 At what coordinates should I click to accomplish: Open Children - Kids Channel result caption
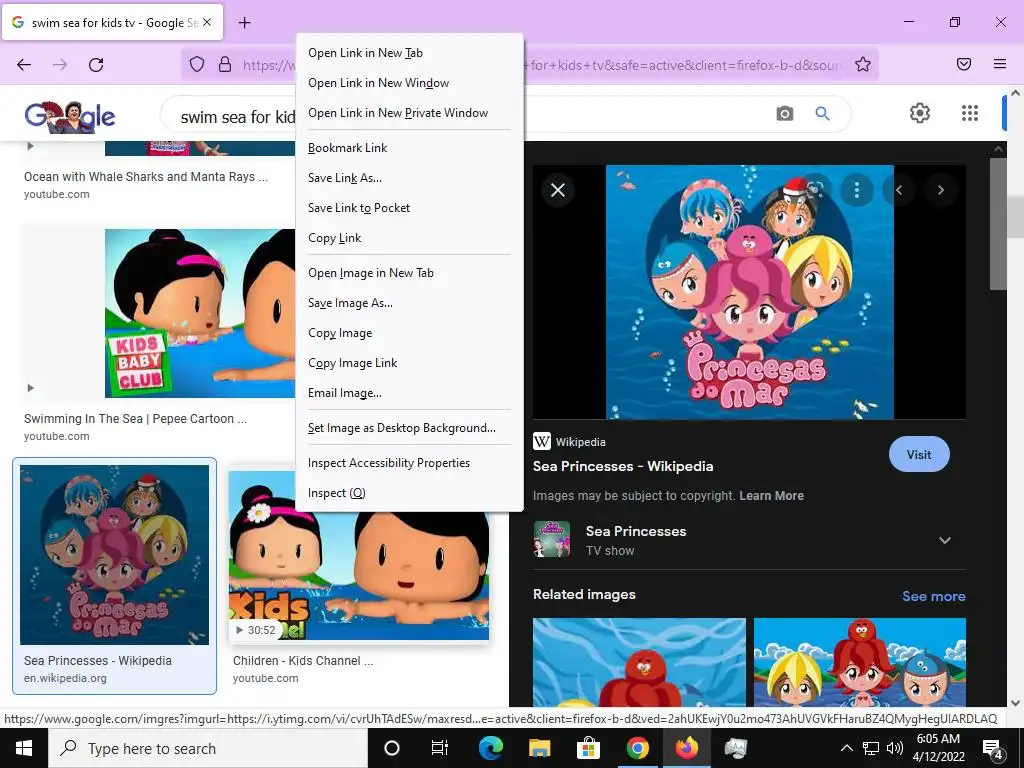(303, 661)
